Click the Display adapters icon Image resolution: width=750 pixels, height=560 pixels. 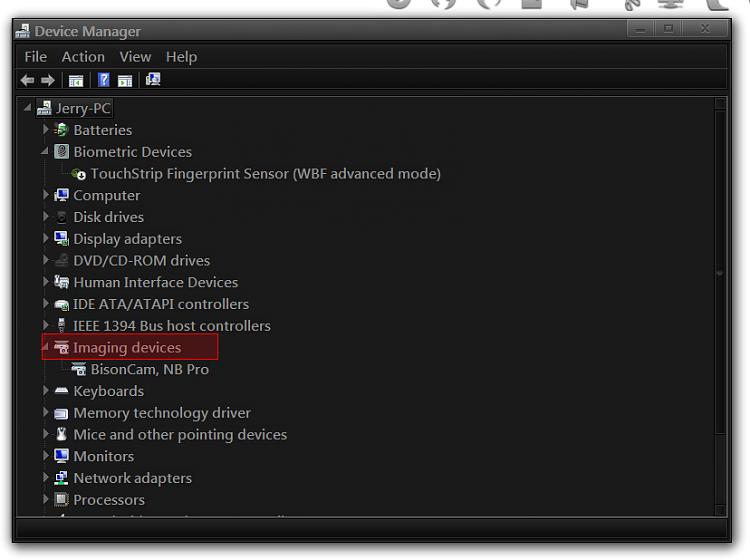coord(61,239)
